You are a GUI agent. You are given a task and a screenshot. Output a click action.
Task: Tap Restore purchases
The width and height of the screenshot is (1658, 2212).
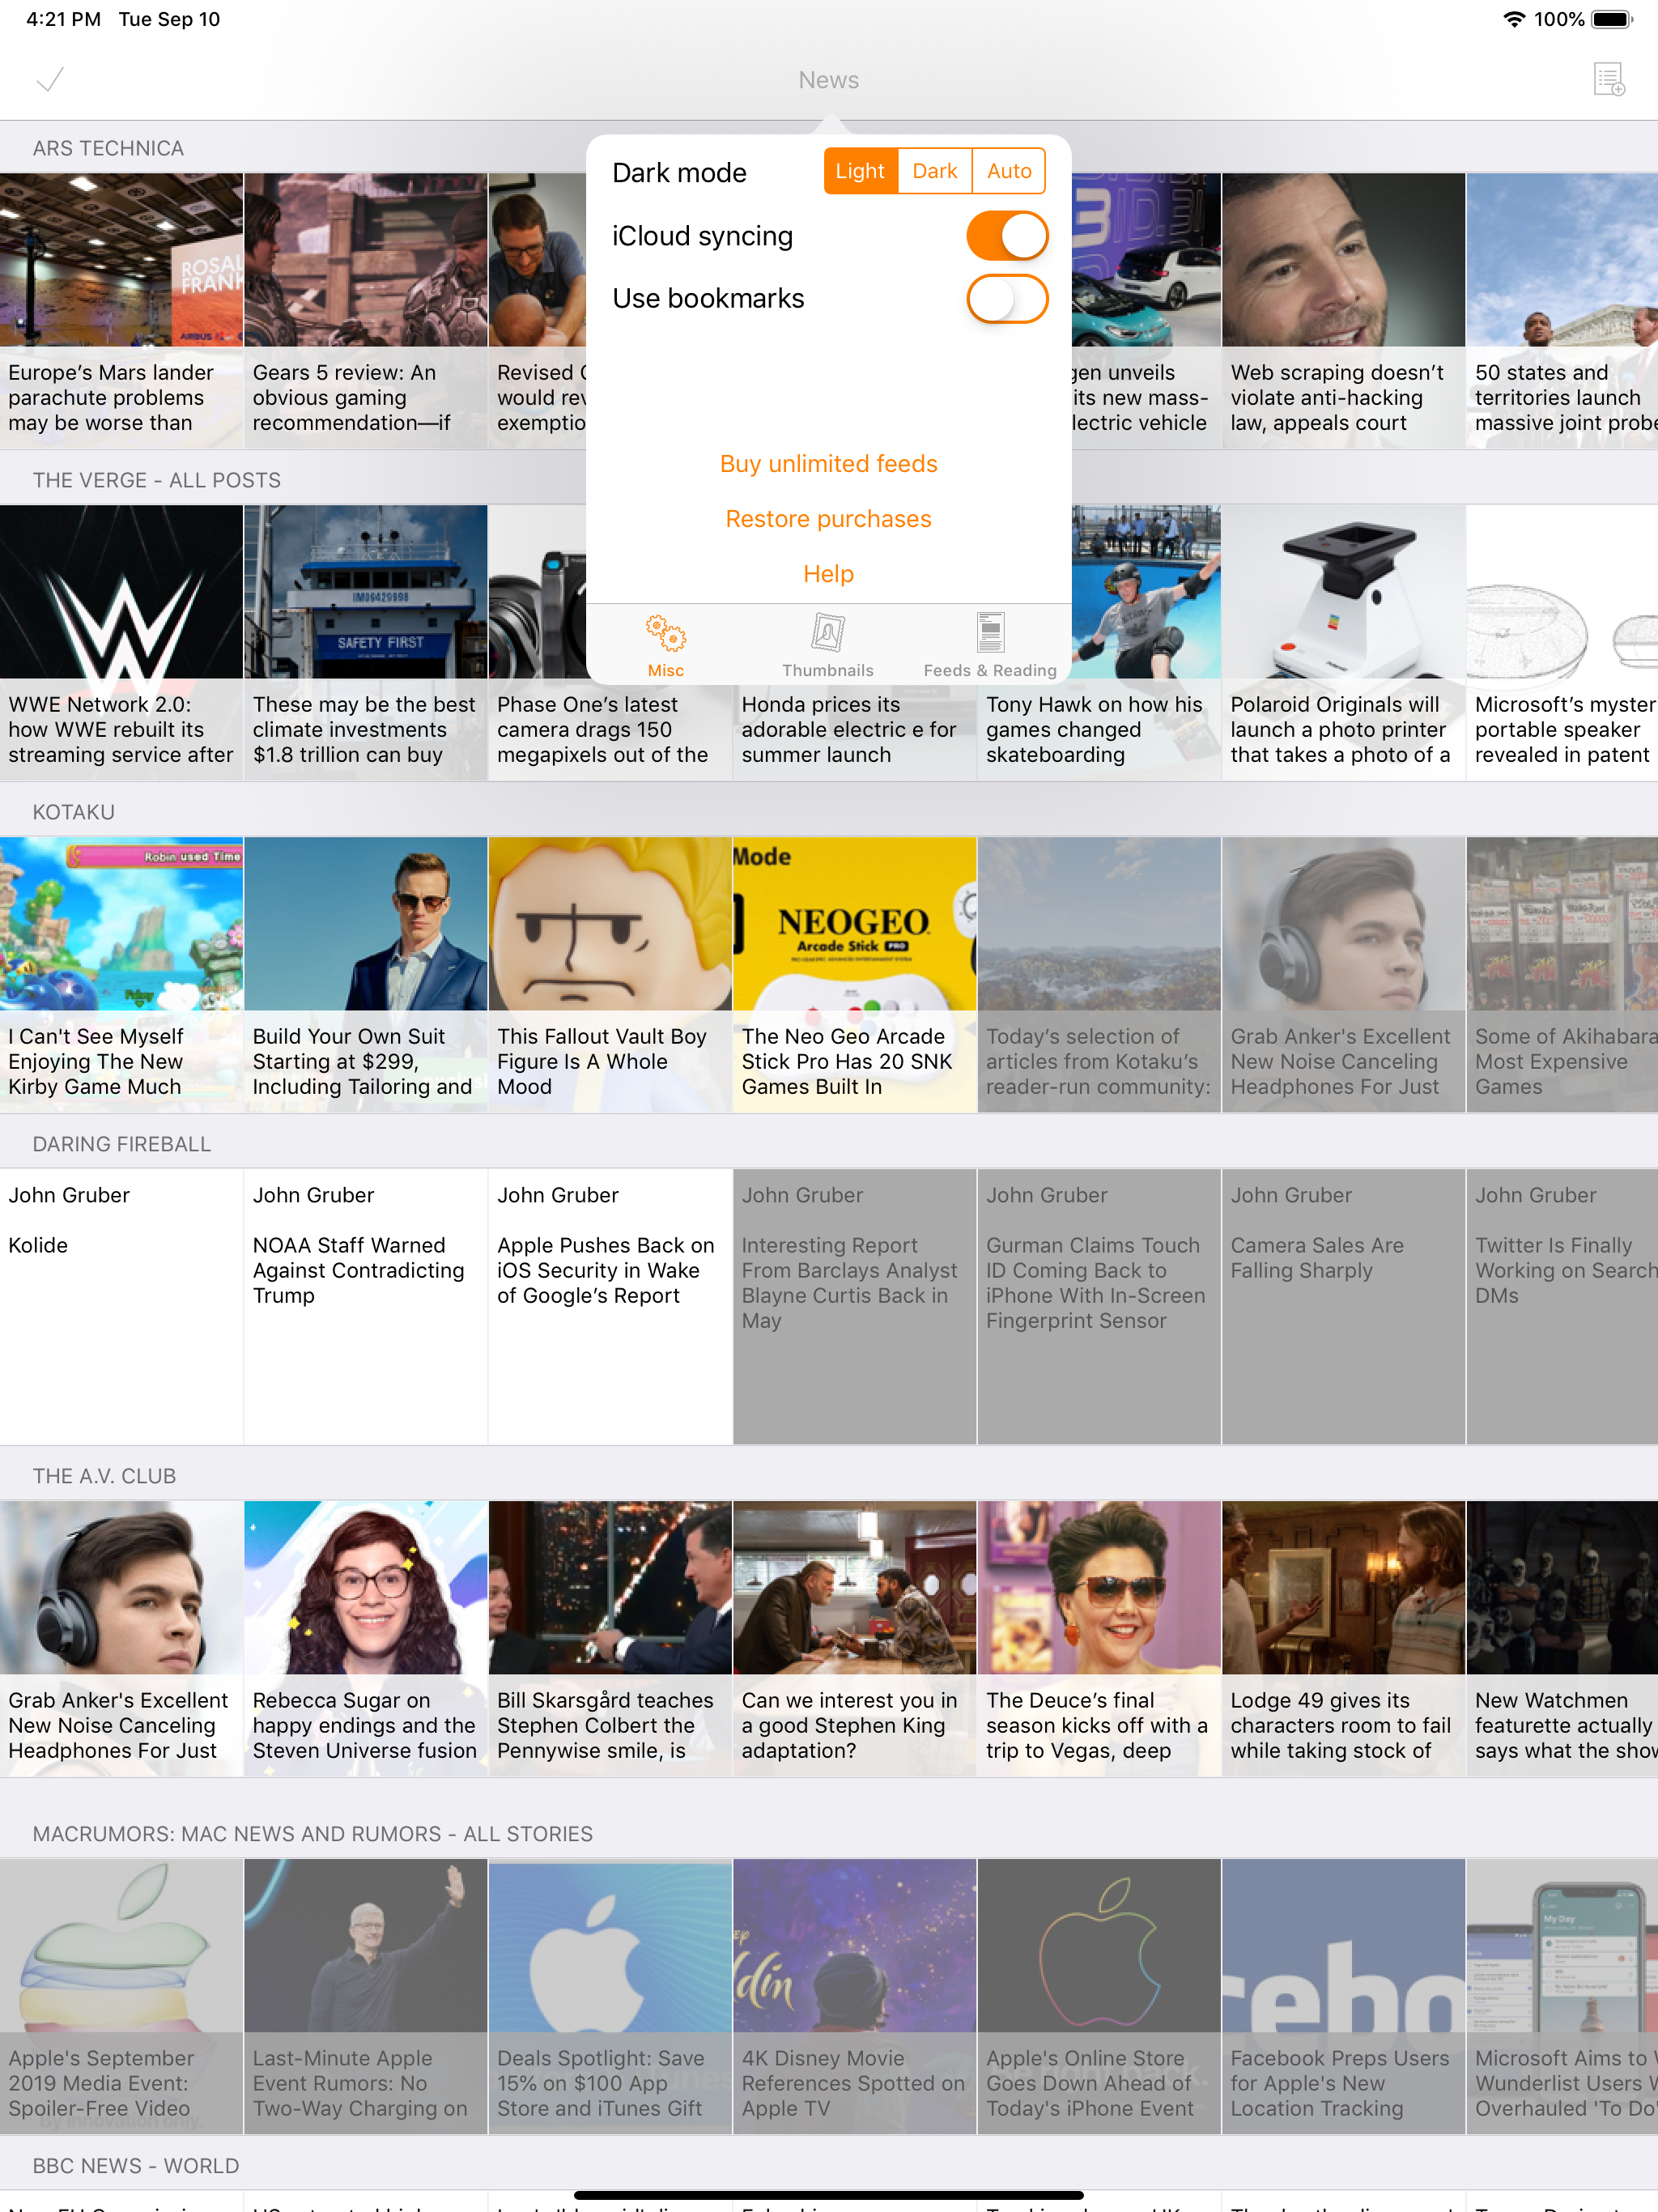point(828,519)
